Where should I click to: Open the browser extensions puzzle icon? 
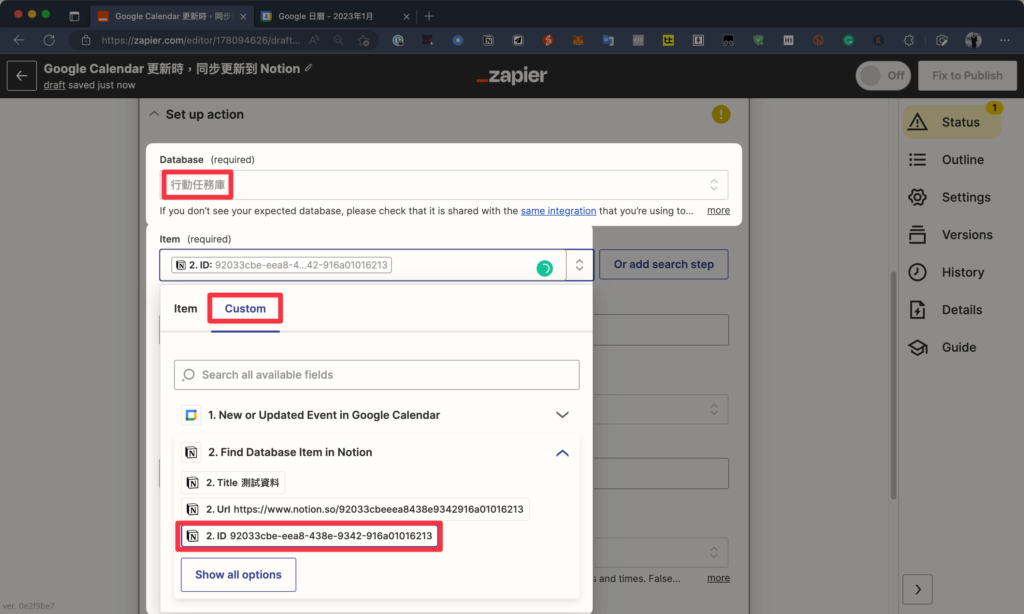click(x=909, y=40)
